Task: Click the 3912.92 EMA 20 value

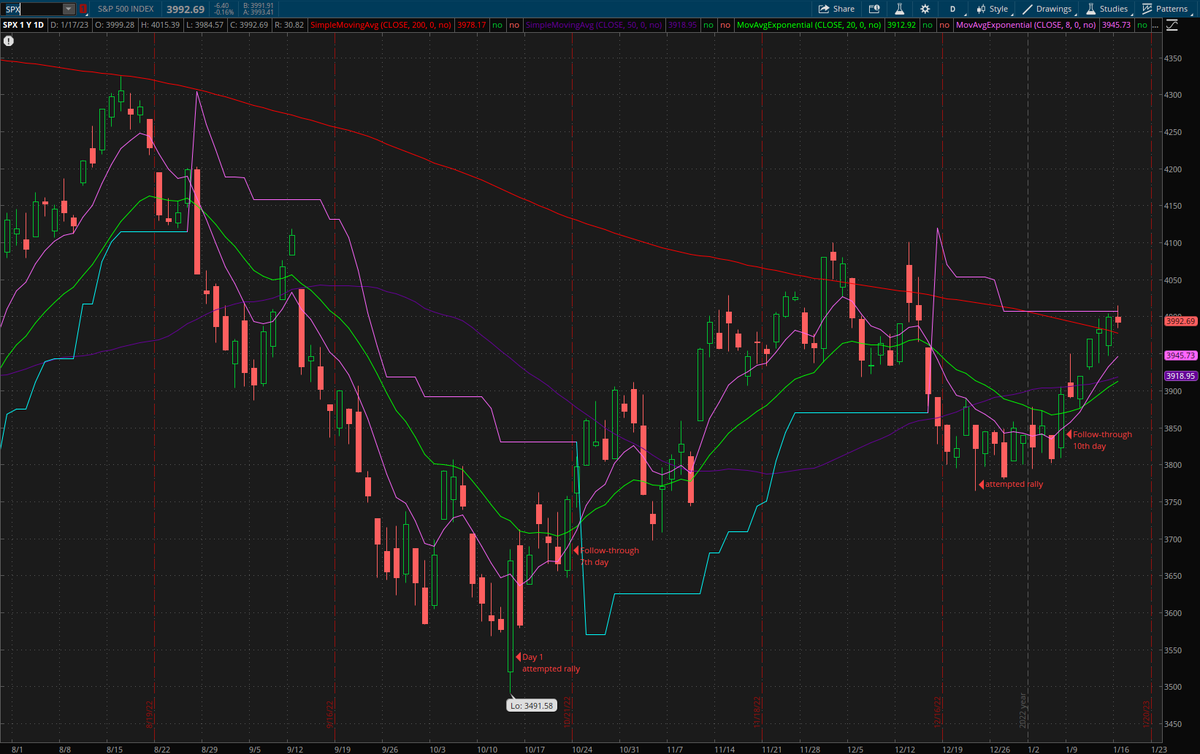Action: pos(901,24)
